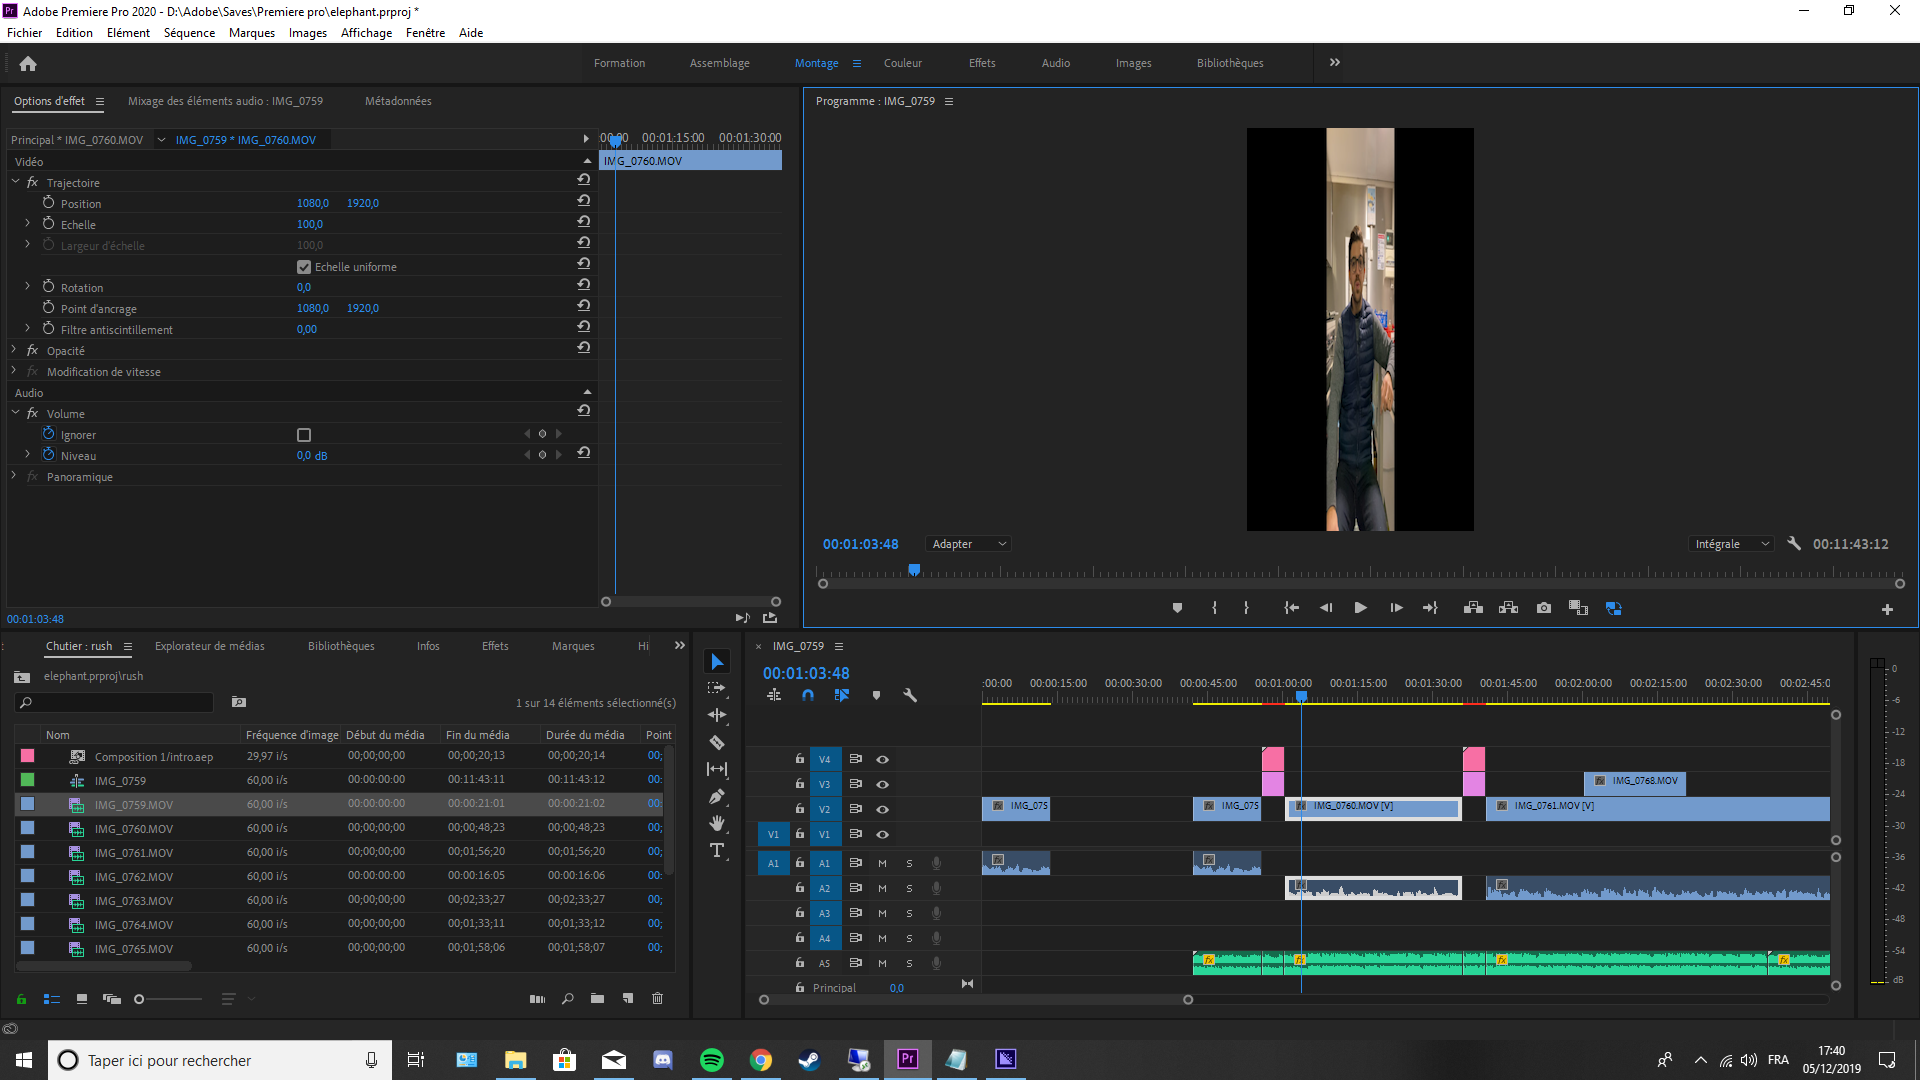Click the pink label swatch of intro.aep
This screenshot has width=1920, height=1080.
click(x=28, y=756)
